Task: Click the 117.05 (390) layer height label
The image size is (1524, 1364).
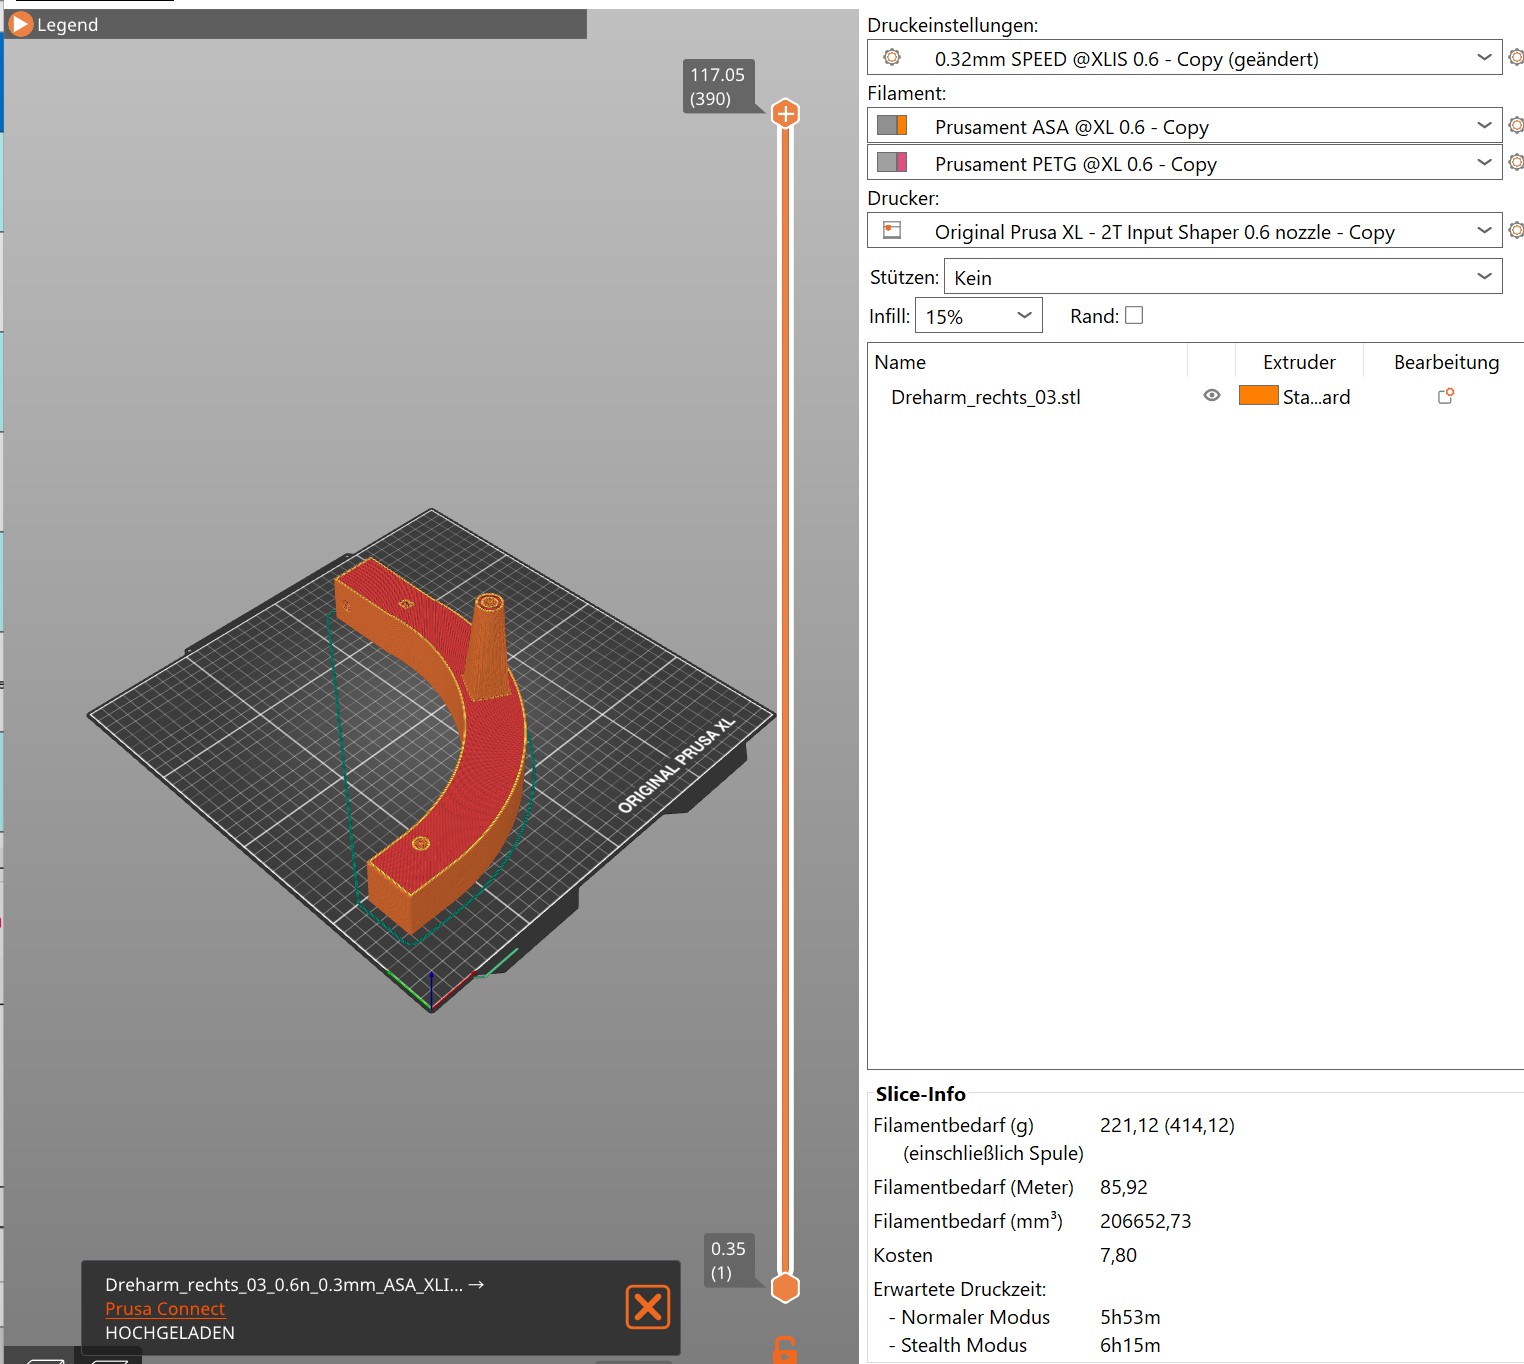Action: [718, 87]
